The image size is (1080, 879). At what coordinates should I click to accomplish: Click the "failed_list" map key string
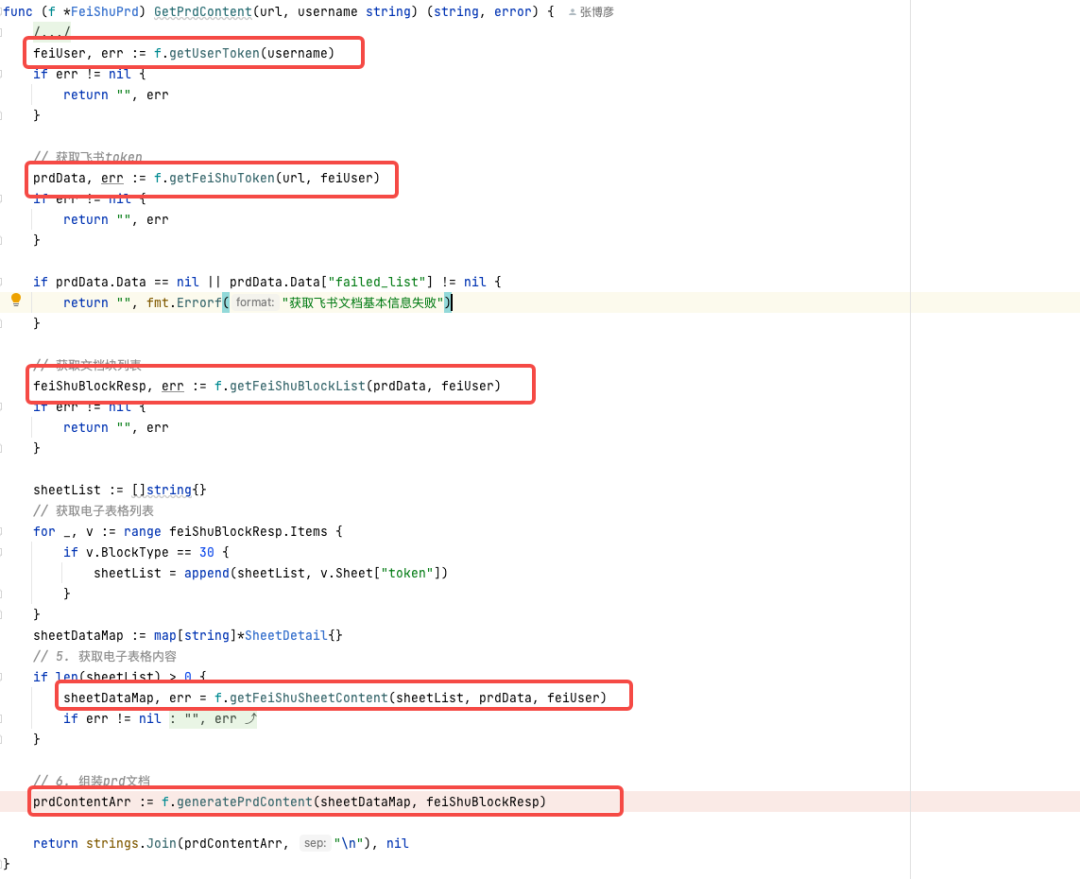tap(377, 282)
